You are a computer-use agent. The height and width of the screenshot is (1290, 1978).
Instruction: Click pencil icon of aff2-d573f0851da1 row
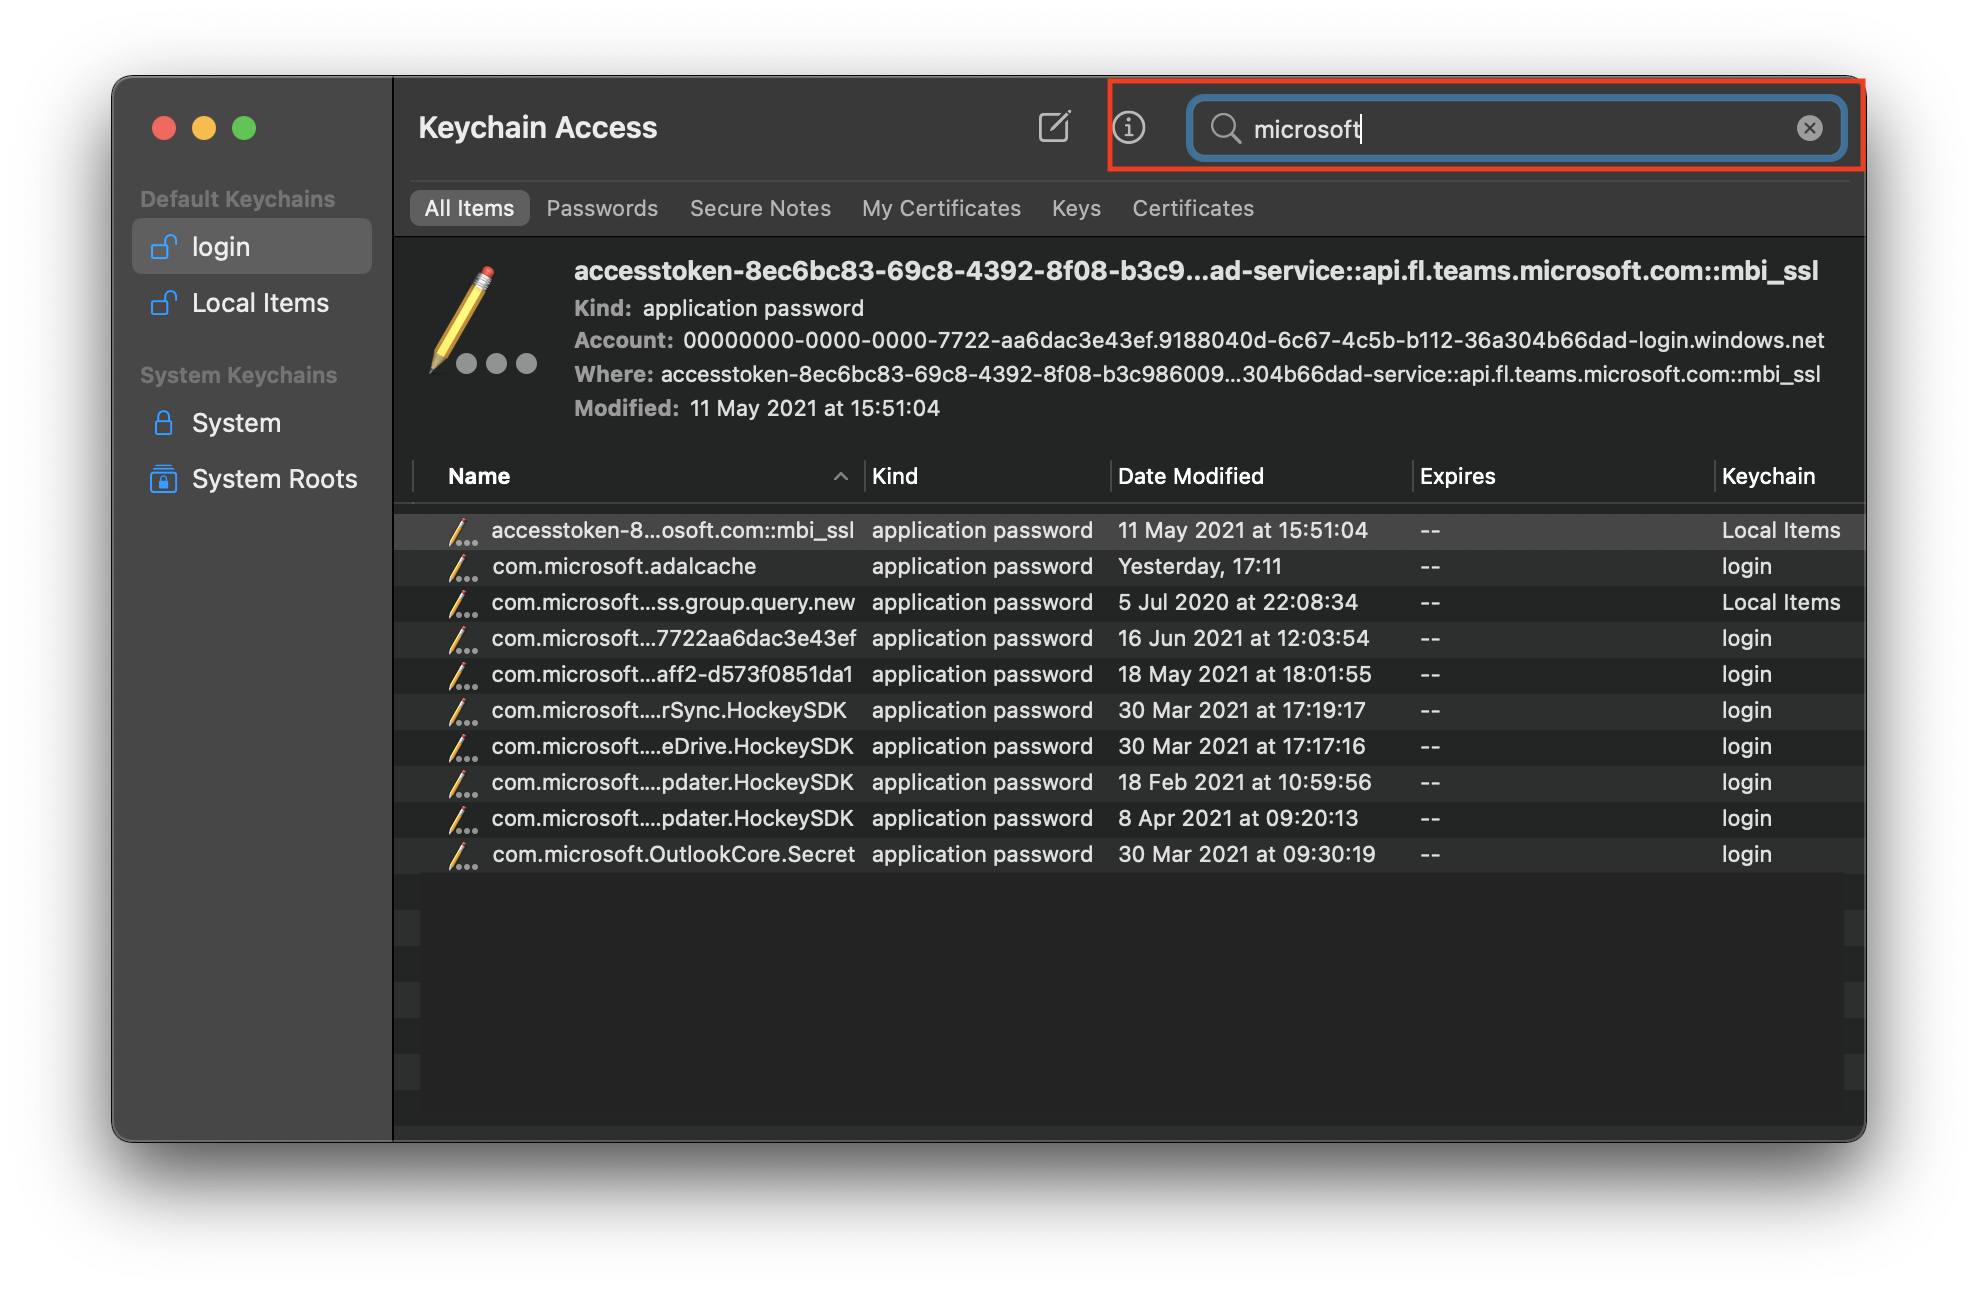click(x=462, y=675)
